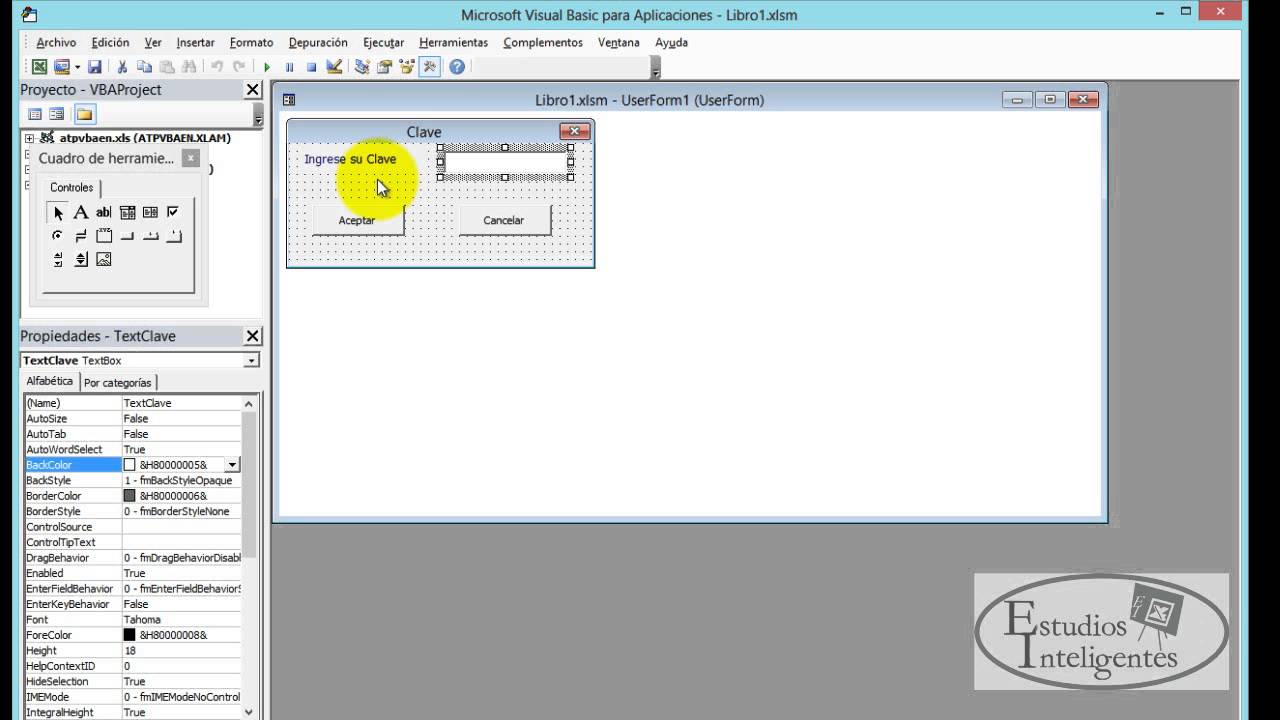Screen dimensions: 1280x720
Task: Open the standard toolbar options arrow
Action: tap(656, 68)
